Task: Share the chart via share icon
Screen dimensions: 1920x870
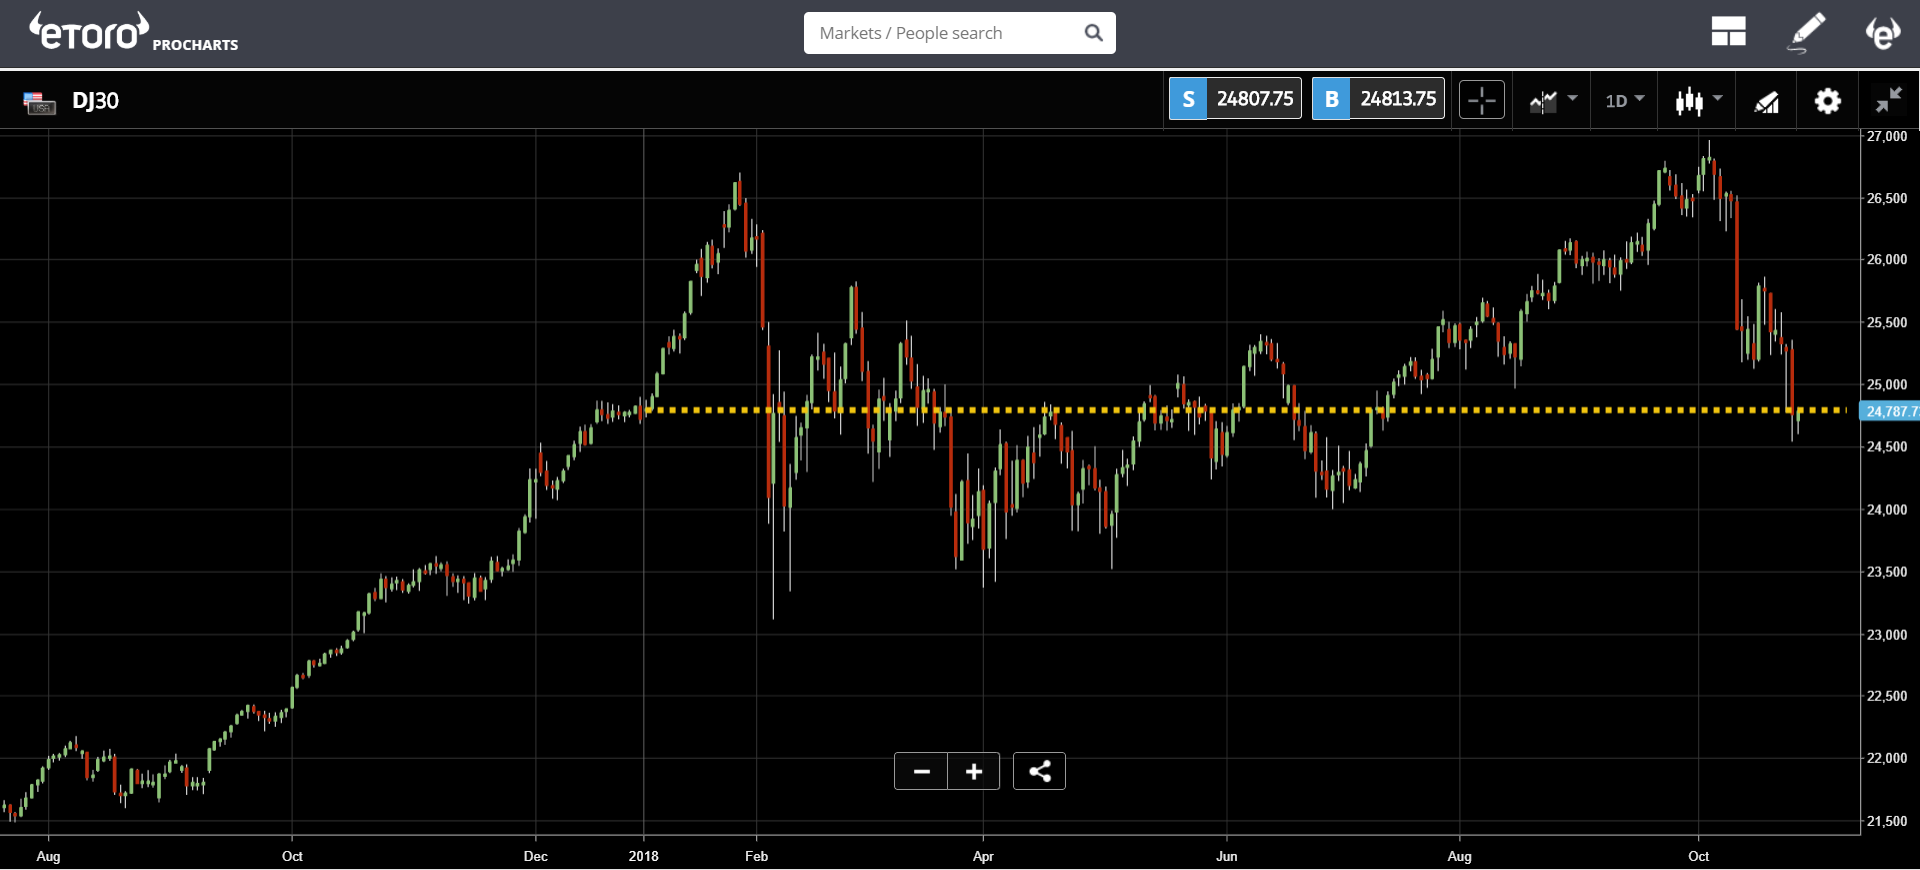Action: click(x=1039, y=771)
